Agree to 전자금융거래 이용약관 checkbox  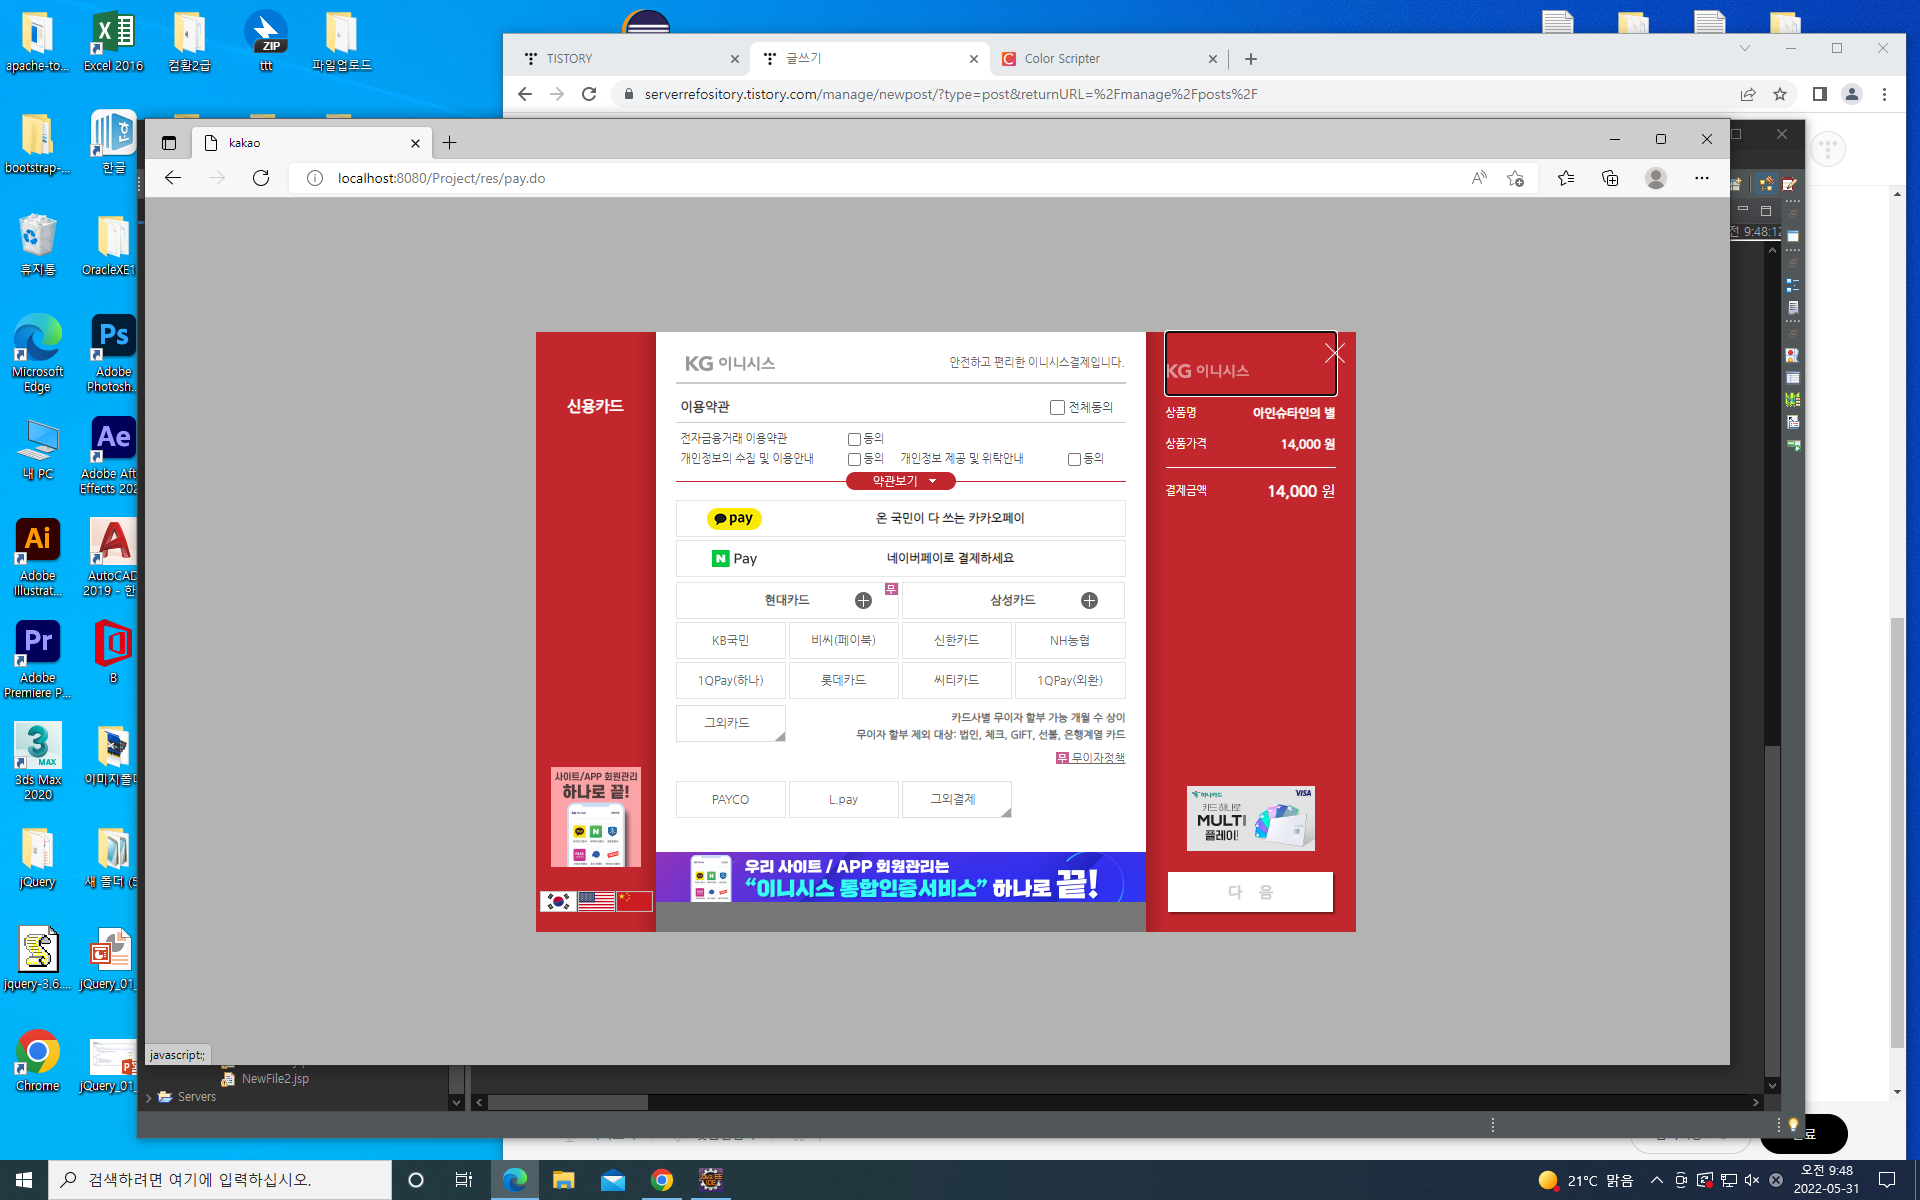pos(854,439)
